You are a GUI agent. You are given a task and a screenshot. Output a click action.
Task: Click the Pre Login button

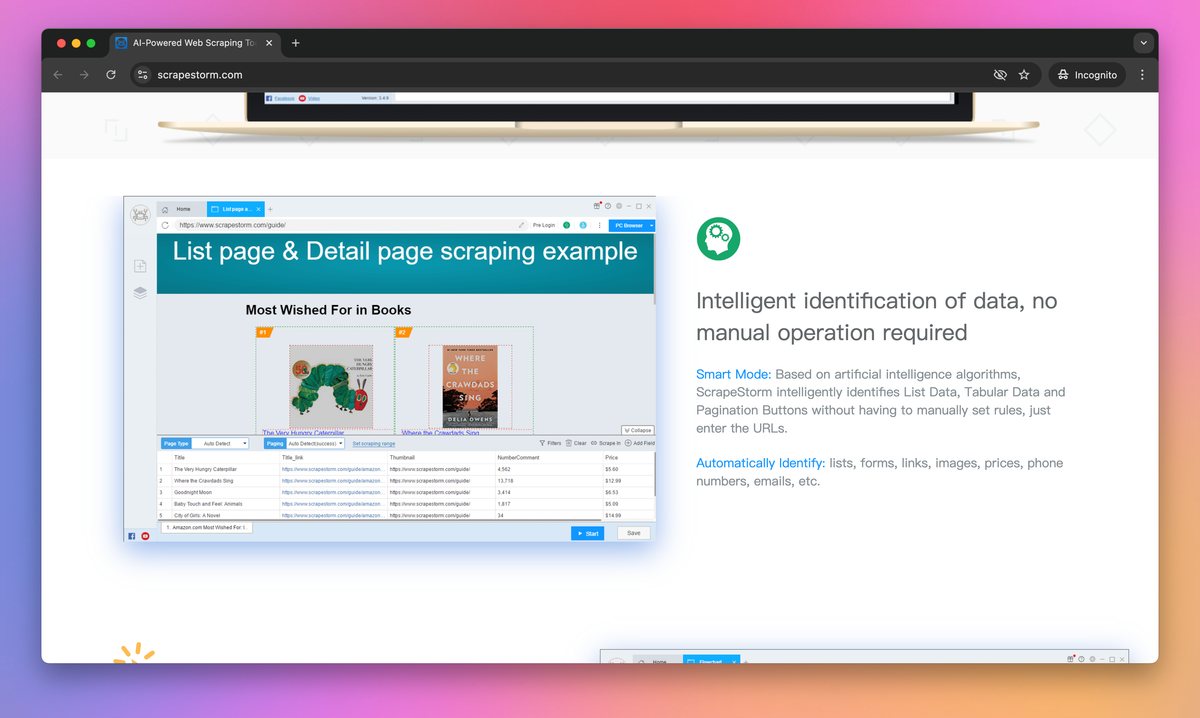[x=543, y=225]
